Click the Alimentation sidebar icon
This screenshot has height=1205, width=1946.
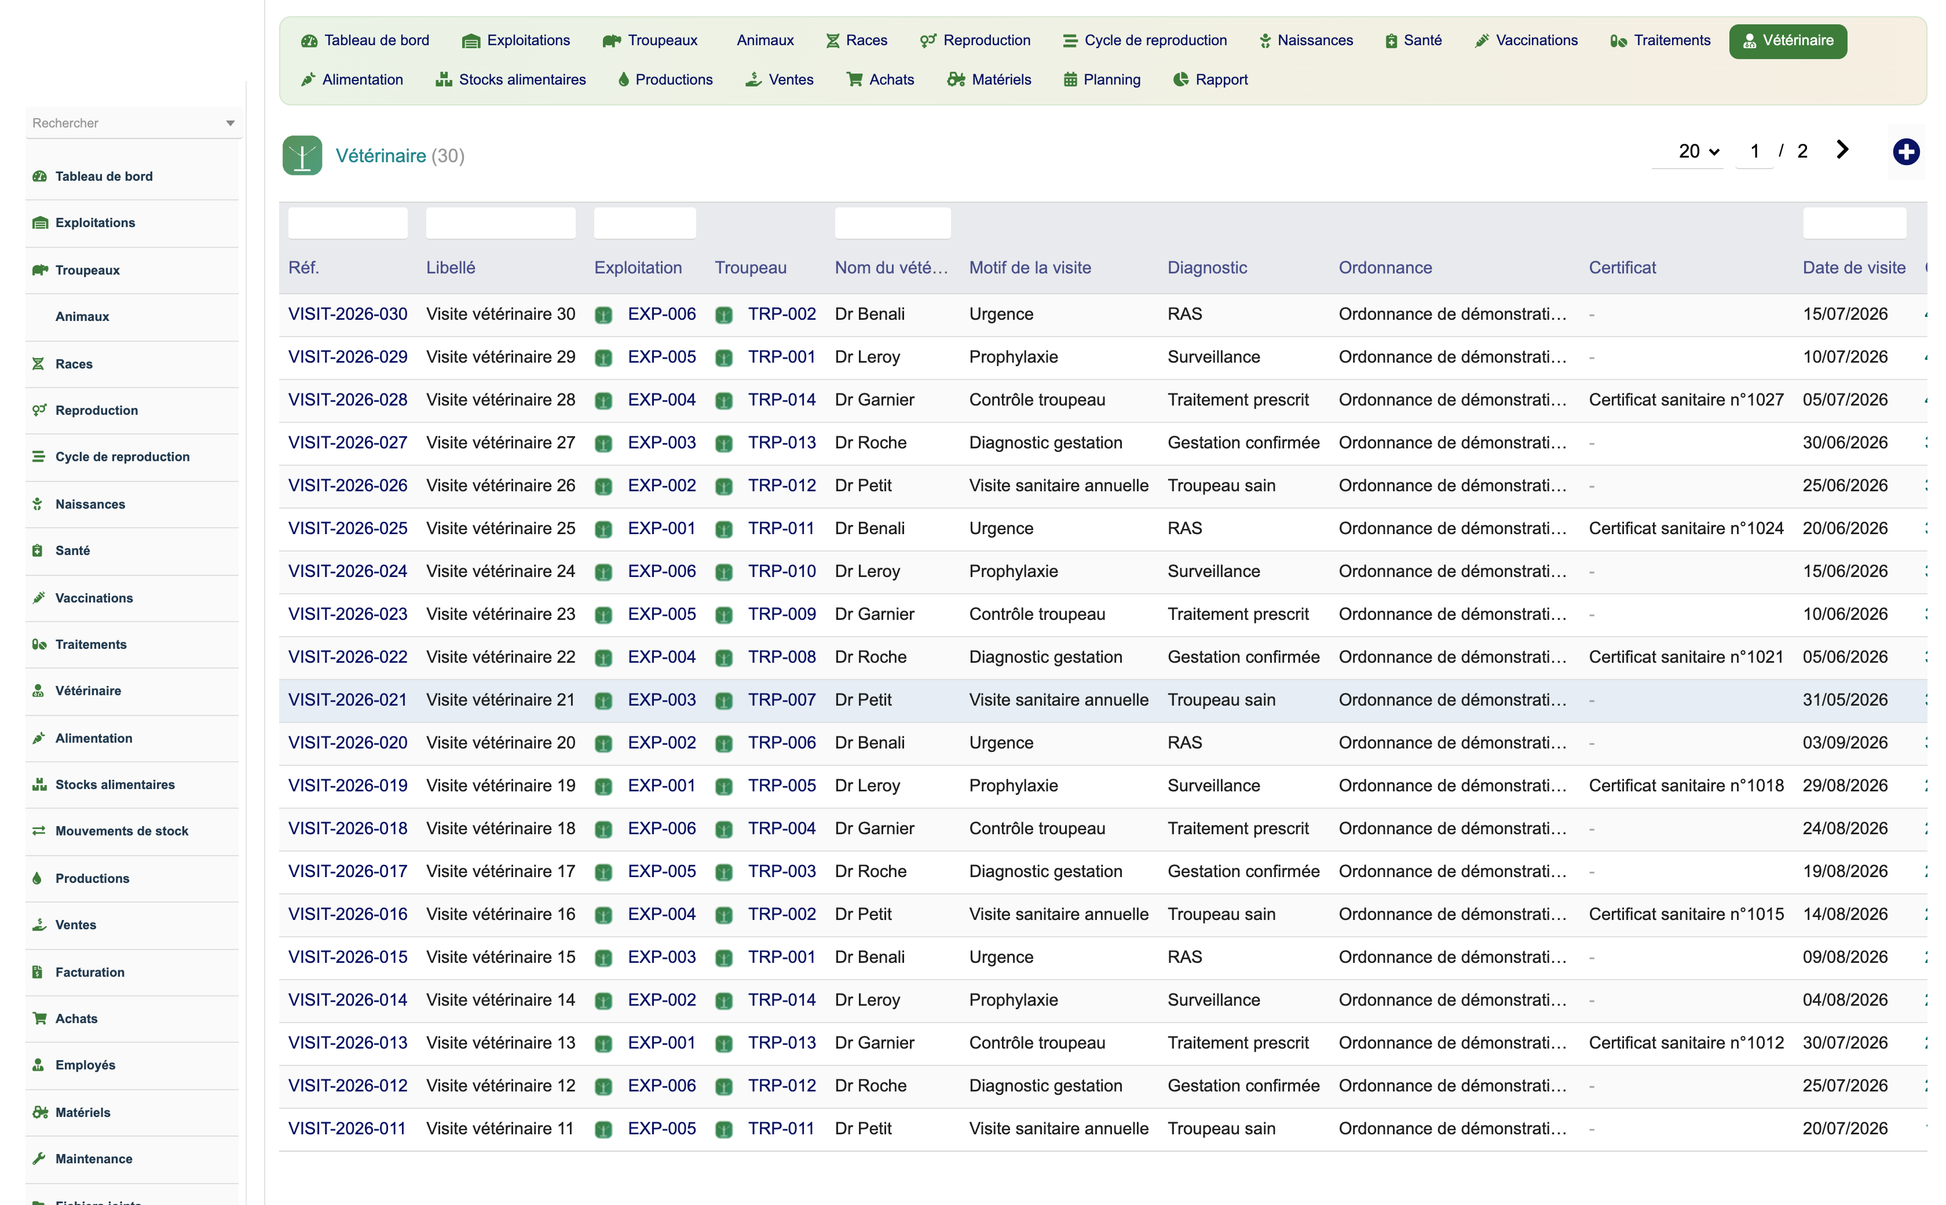[x=39, y=738]
